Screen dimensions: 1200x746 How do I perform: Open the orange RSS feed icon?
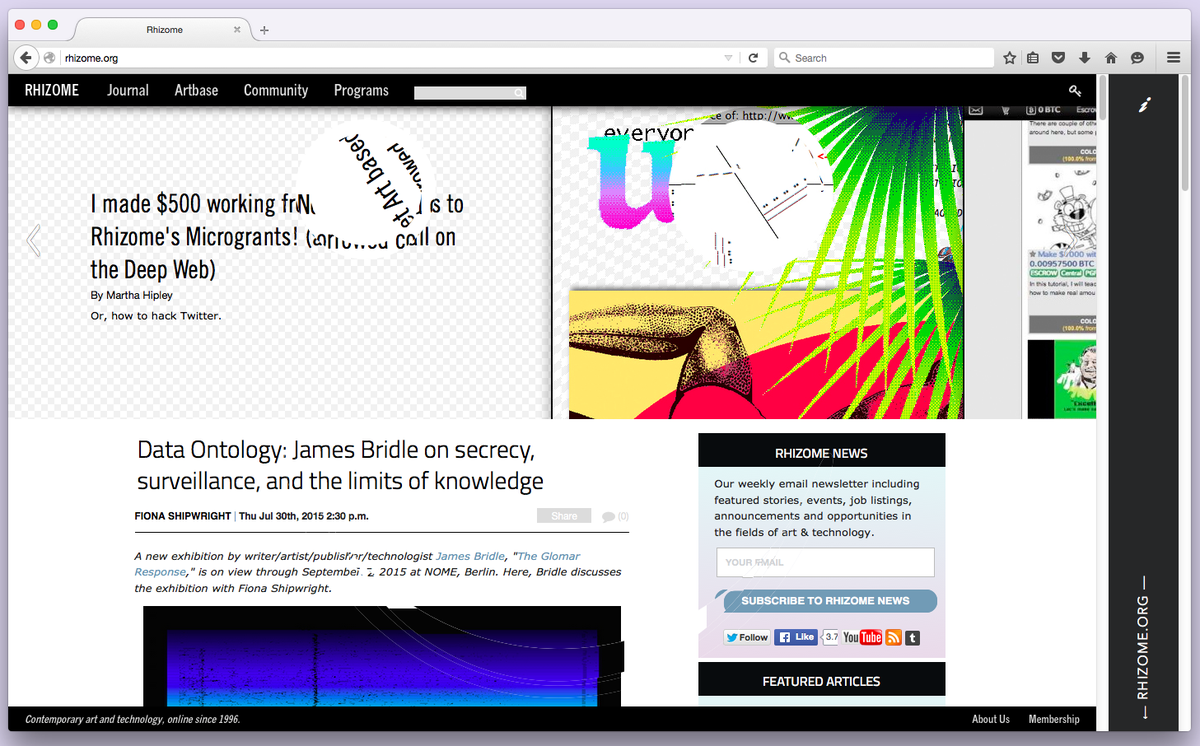click(x=893, y=637)
